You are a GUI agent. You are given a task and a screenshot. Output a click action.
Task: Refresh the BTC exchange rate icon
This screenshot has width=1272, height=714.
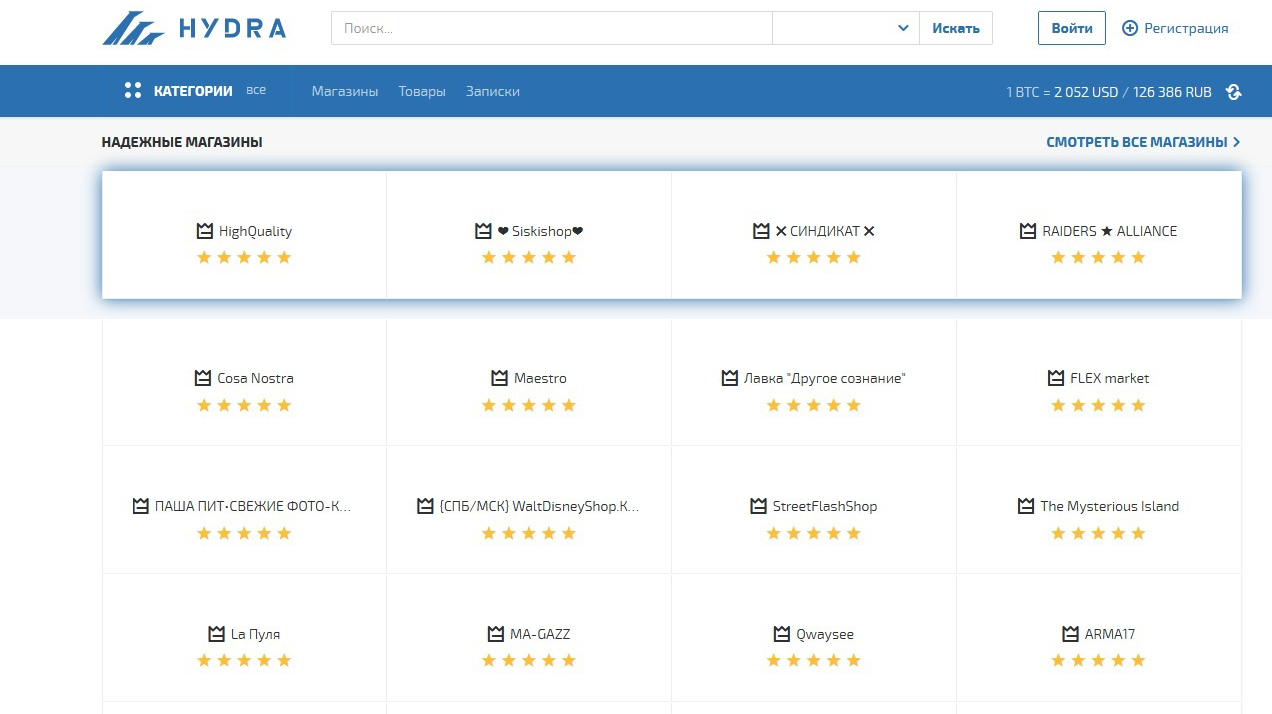tap(1233, 92)
